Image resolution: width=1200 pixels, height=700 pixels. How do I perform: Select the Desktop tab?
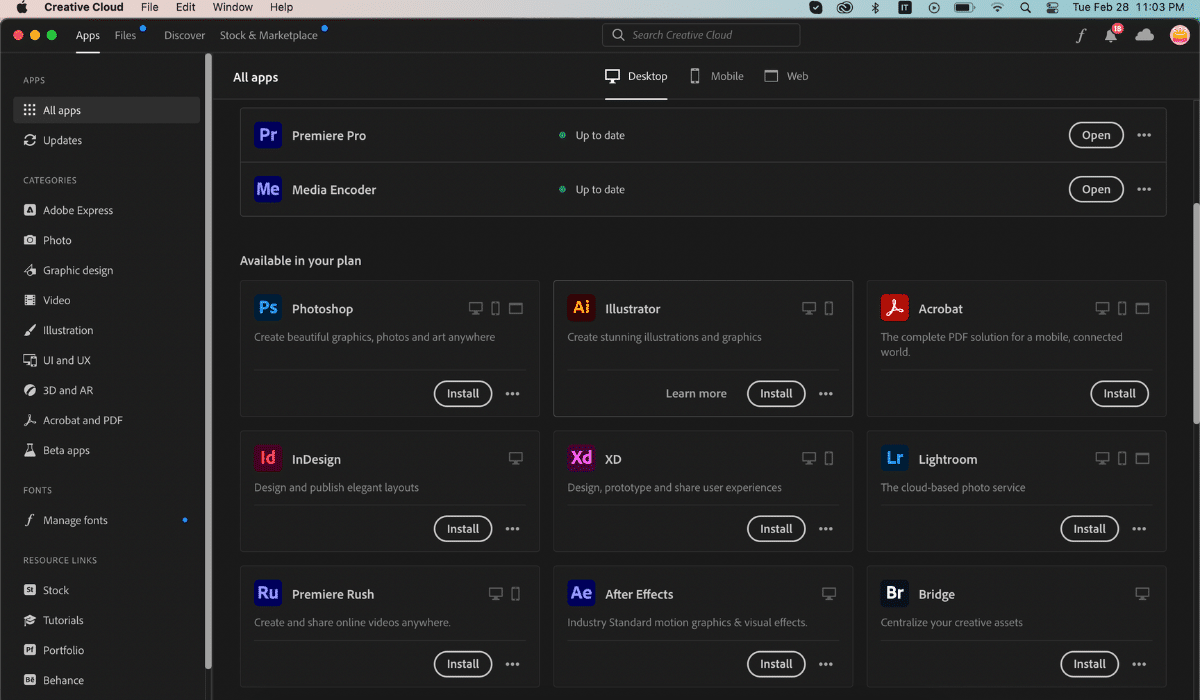pos(636,76)
